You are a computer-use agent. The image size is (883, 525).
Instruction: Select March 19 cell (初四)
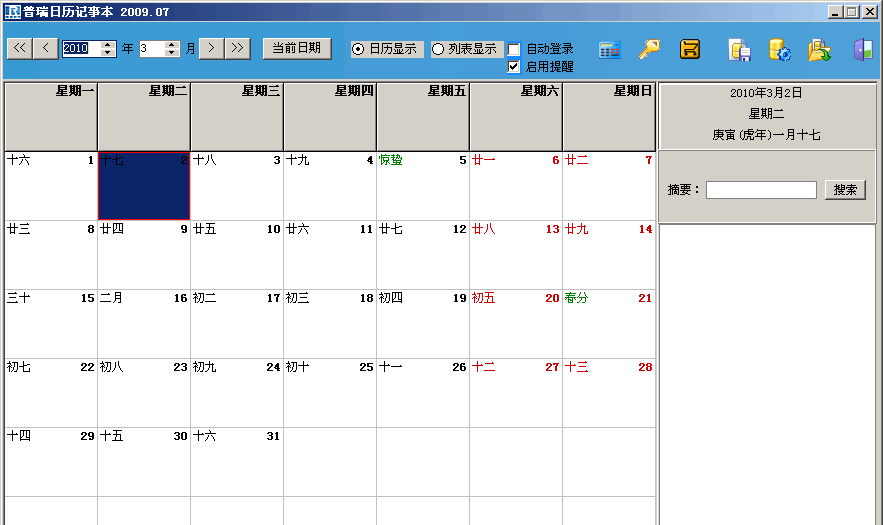click(423, 324)
